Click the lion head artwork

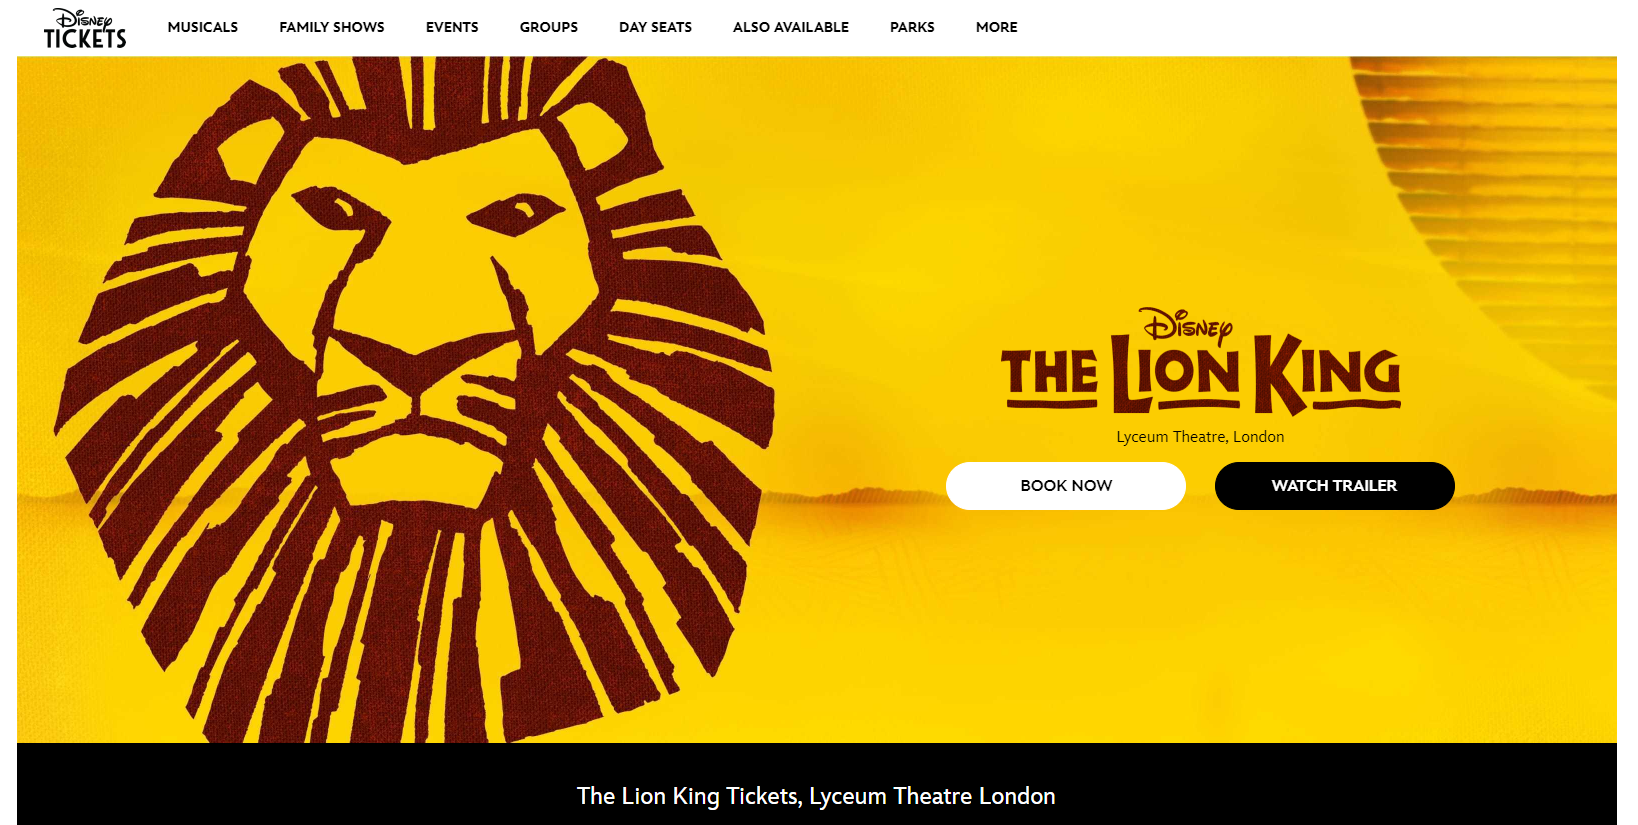point(415,400)
